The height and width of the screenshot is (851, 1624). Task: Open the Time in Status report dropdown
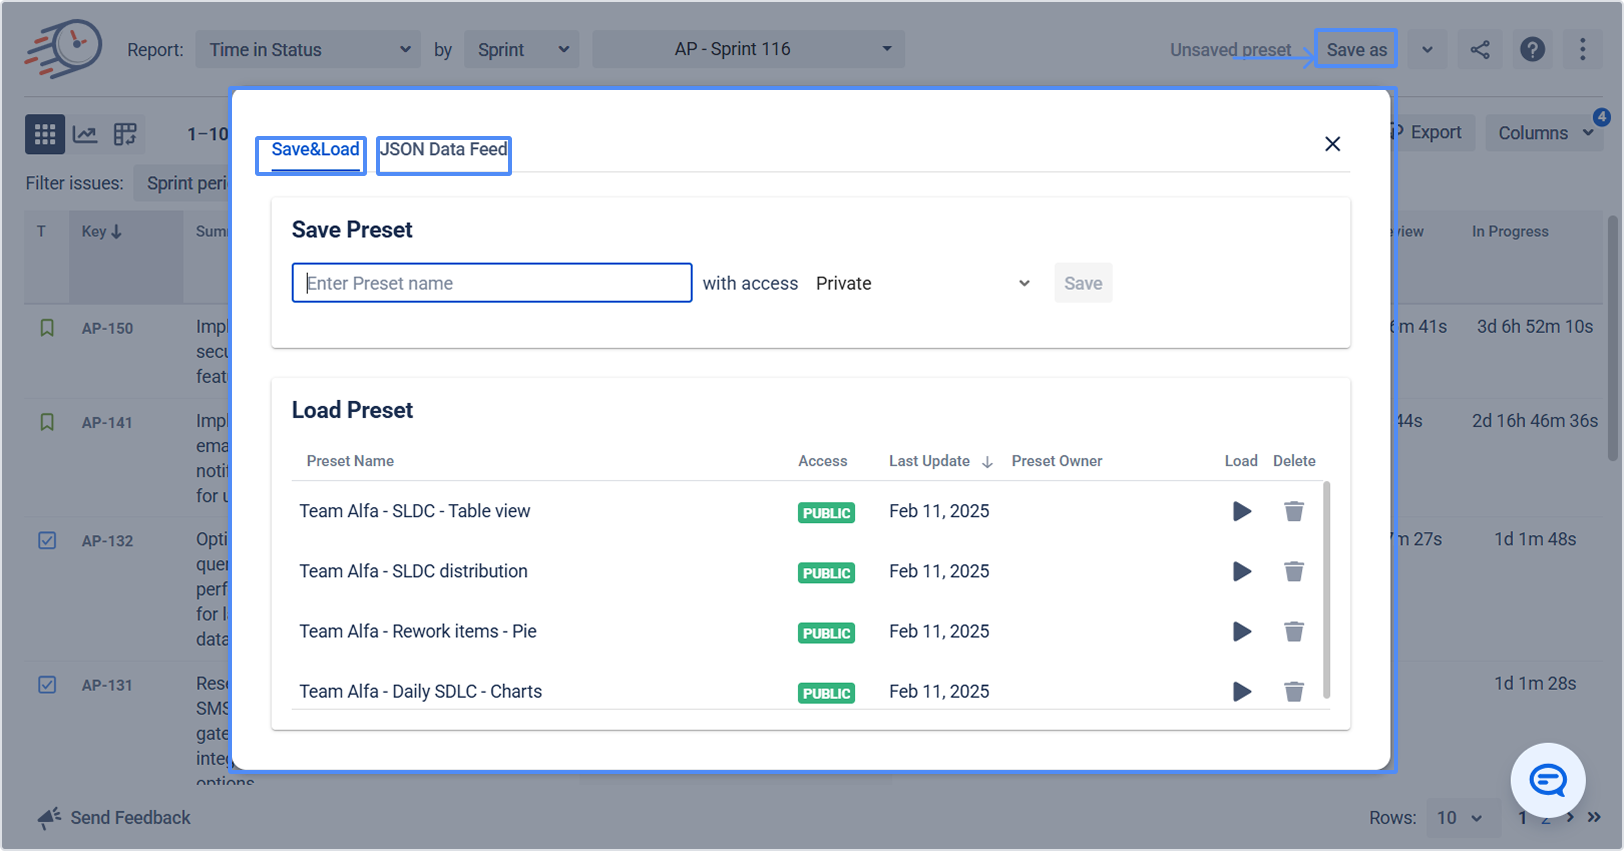coord(307,49)
